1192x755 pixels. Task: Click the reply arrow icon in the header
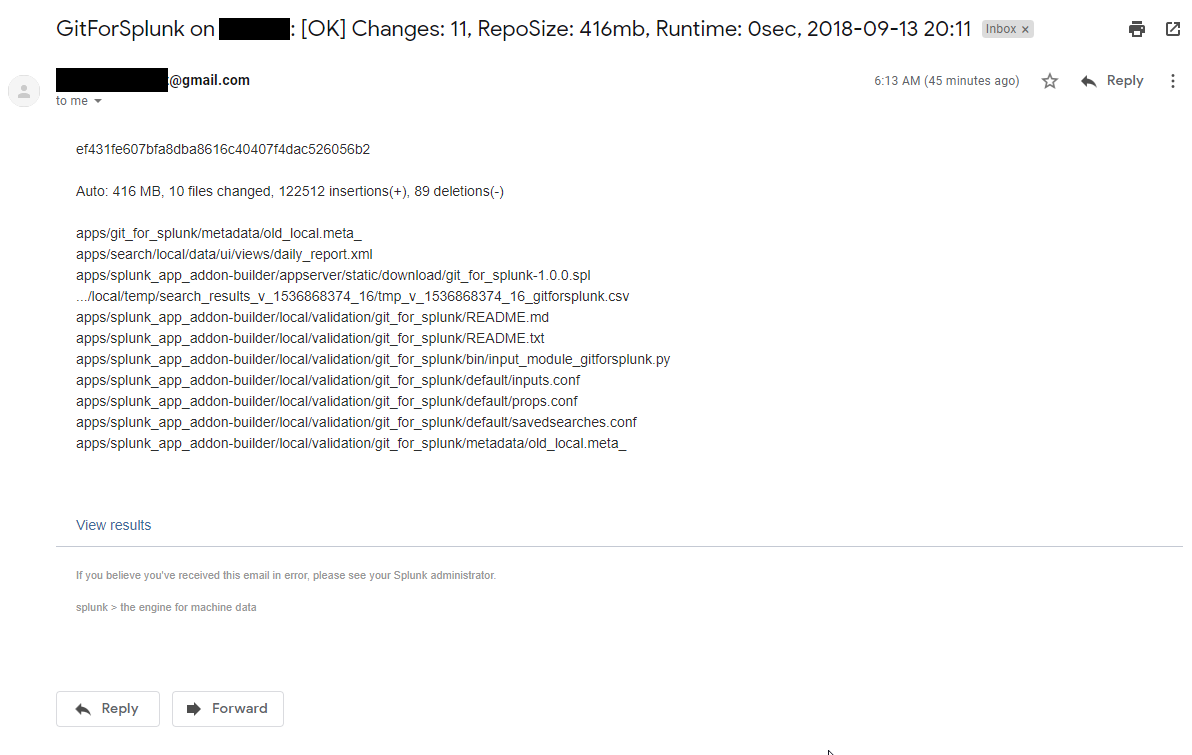click(x=1089, y=81)
